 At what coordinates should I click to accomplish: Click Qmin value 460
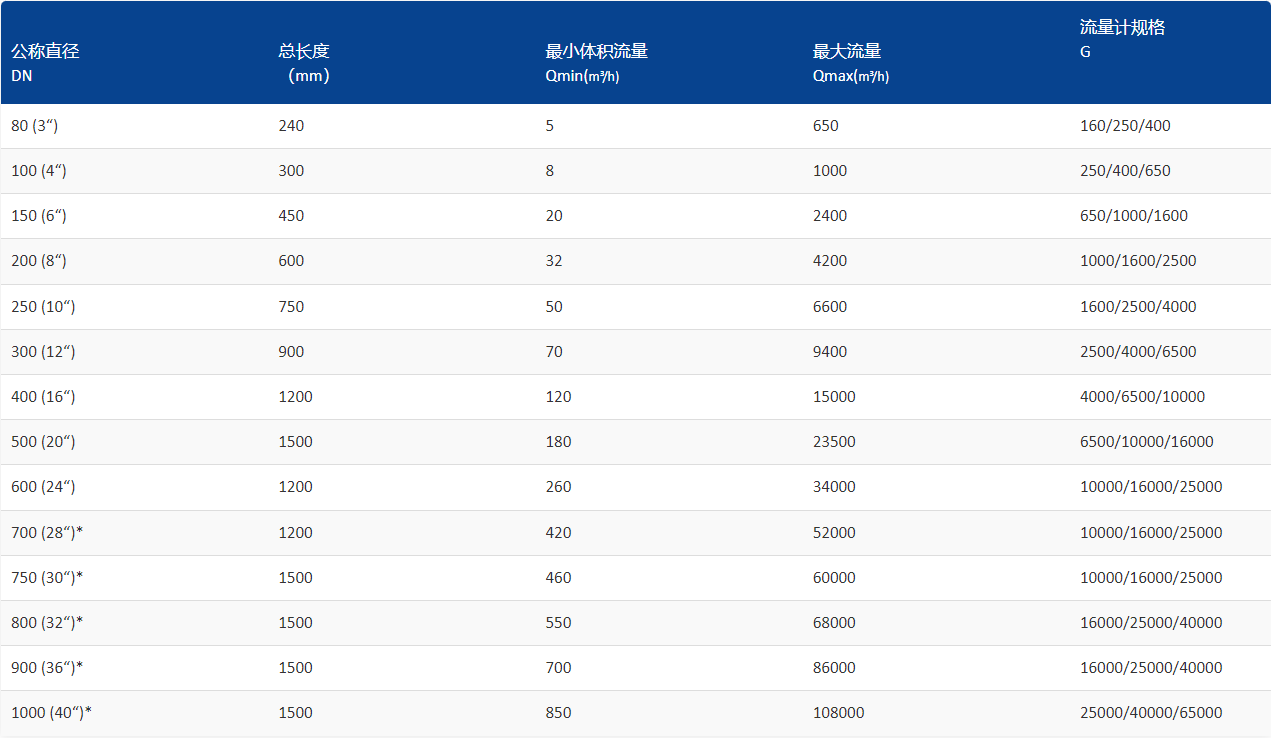click(558, 578)
